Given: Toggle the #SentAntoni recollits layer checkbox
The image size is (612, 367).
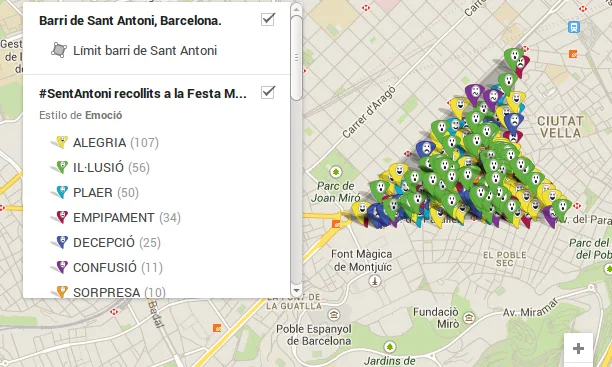Looking at the screenshot, I should tap(268, 92).
